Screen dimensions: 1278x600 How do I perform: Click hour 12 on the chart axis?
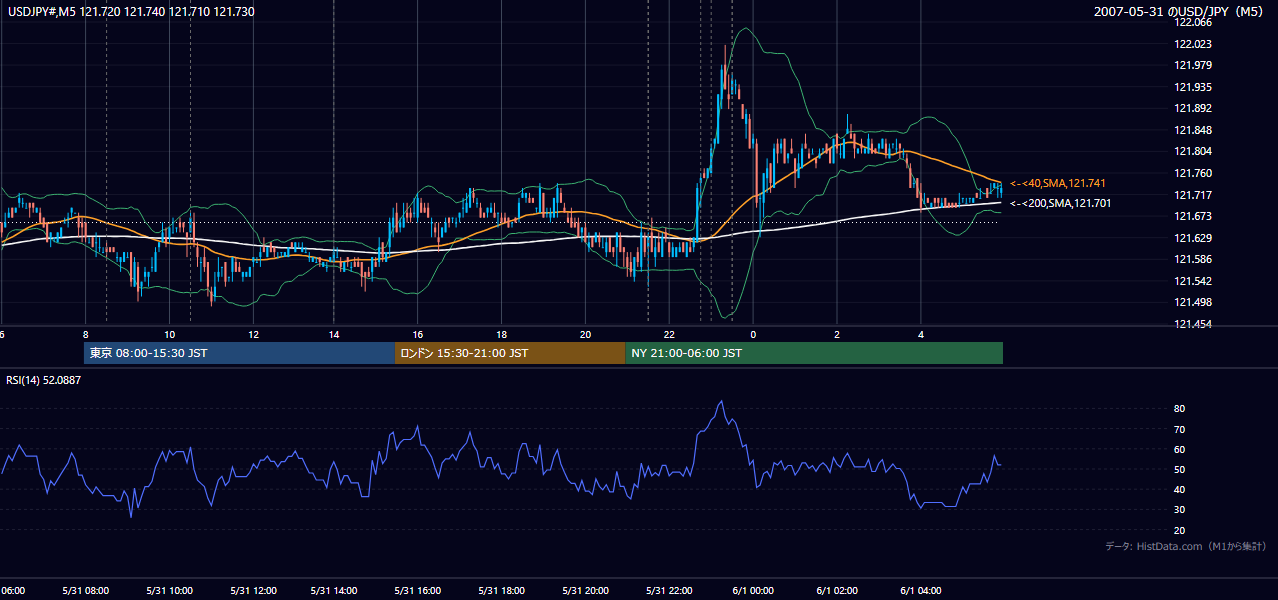point(253,334)
